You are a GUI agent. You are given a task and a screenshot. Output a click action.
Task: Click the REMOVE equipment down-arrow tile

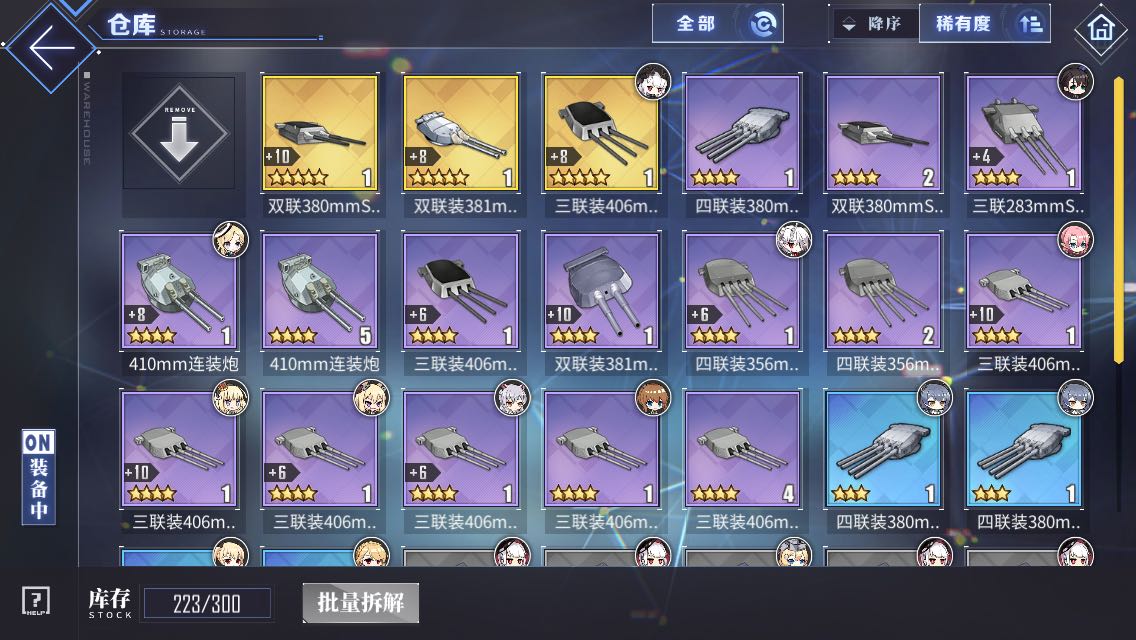179,133
